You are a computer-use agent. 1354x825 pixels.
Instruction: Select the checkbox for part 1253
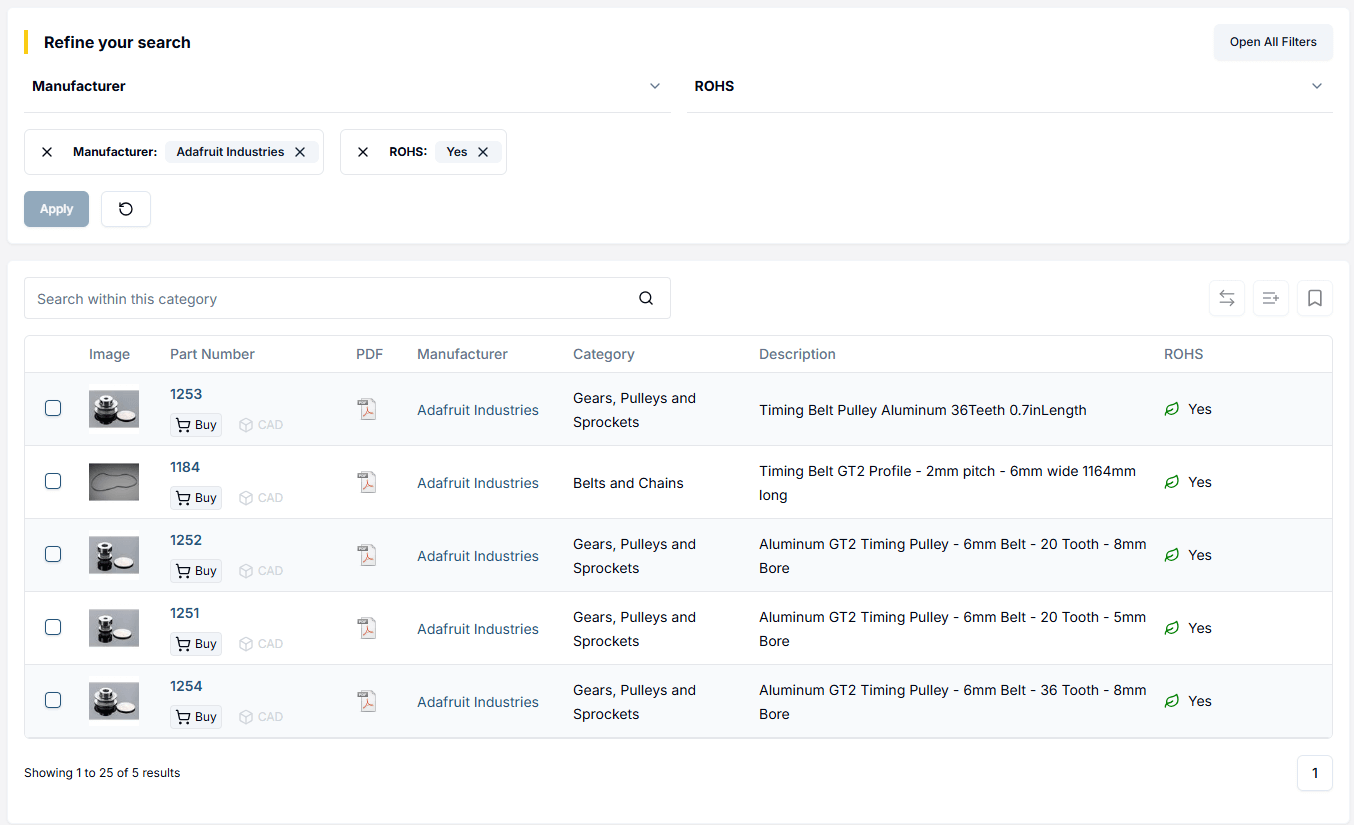53,408
